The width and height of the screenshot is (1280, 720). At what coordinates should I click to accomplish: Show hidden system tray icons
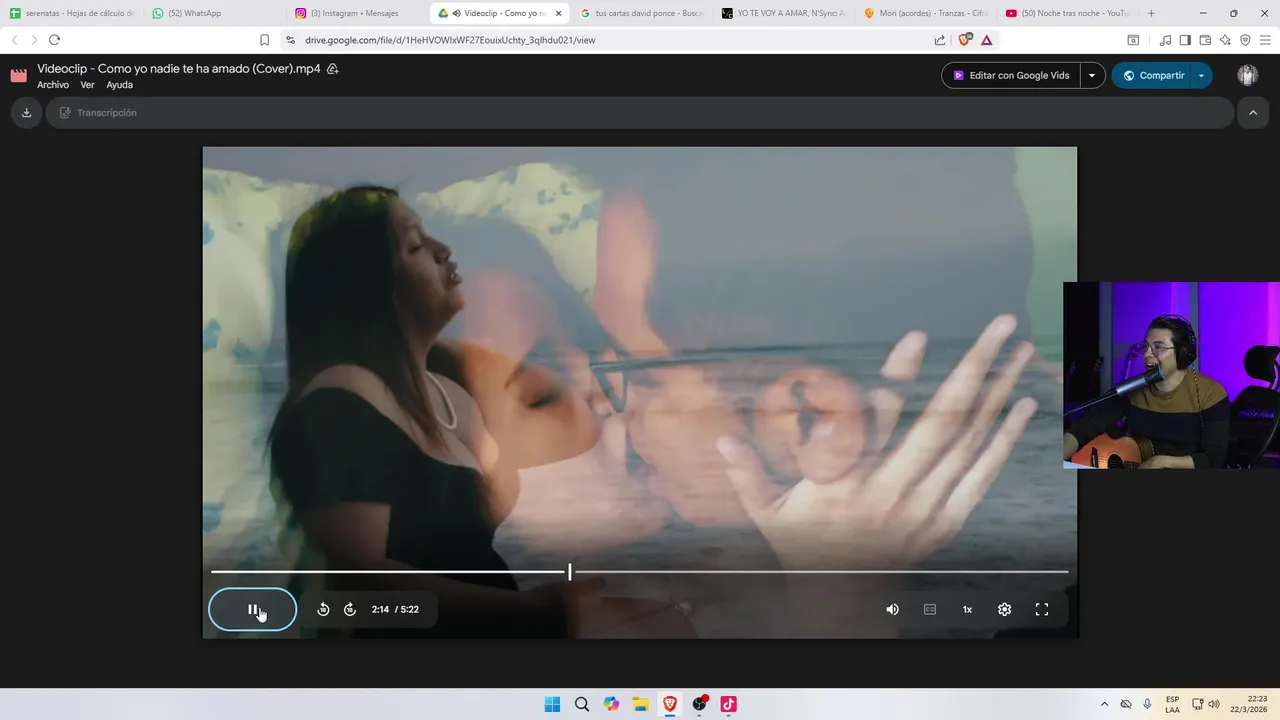[x=1104, y=704]
